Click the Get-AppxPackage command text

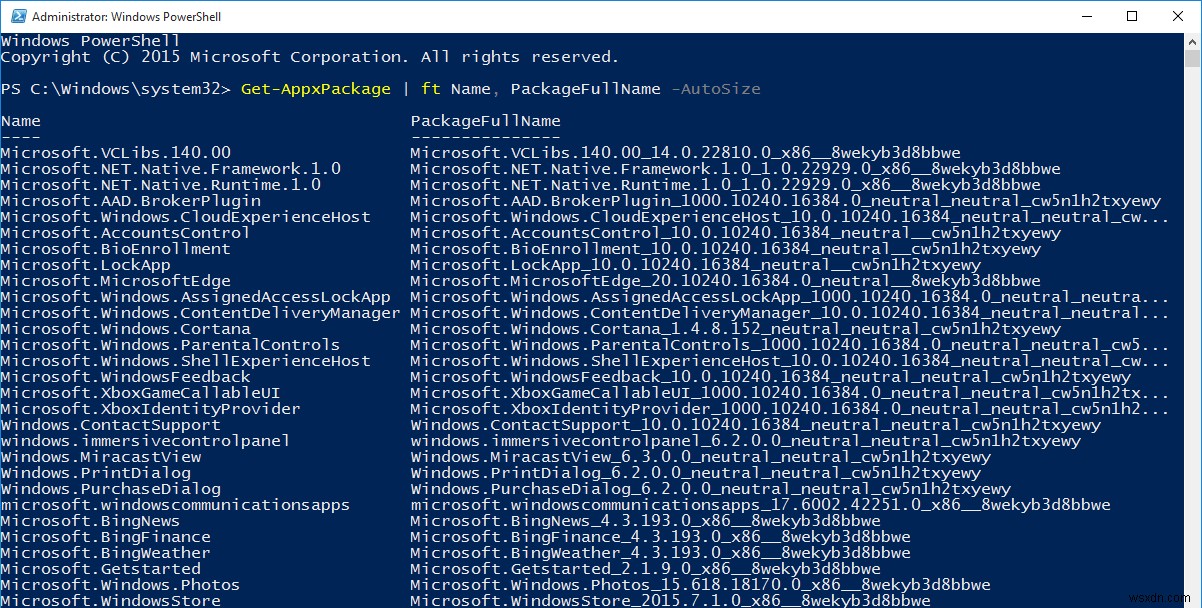click(315, 88)
